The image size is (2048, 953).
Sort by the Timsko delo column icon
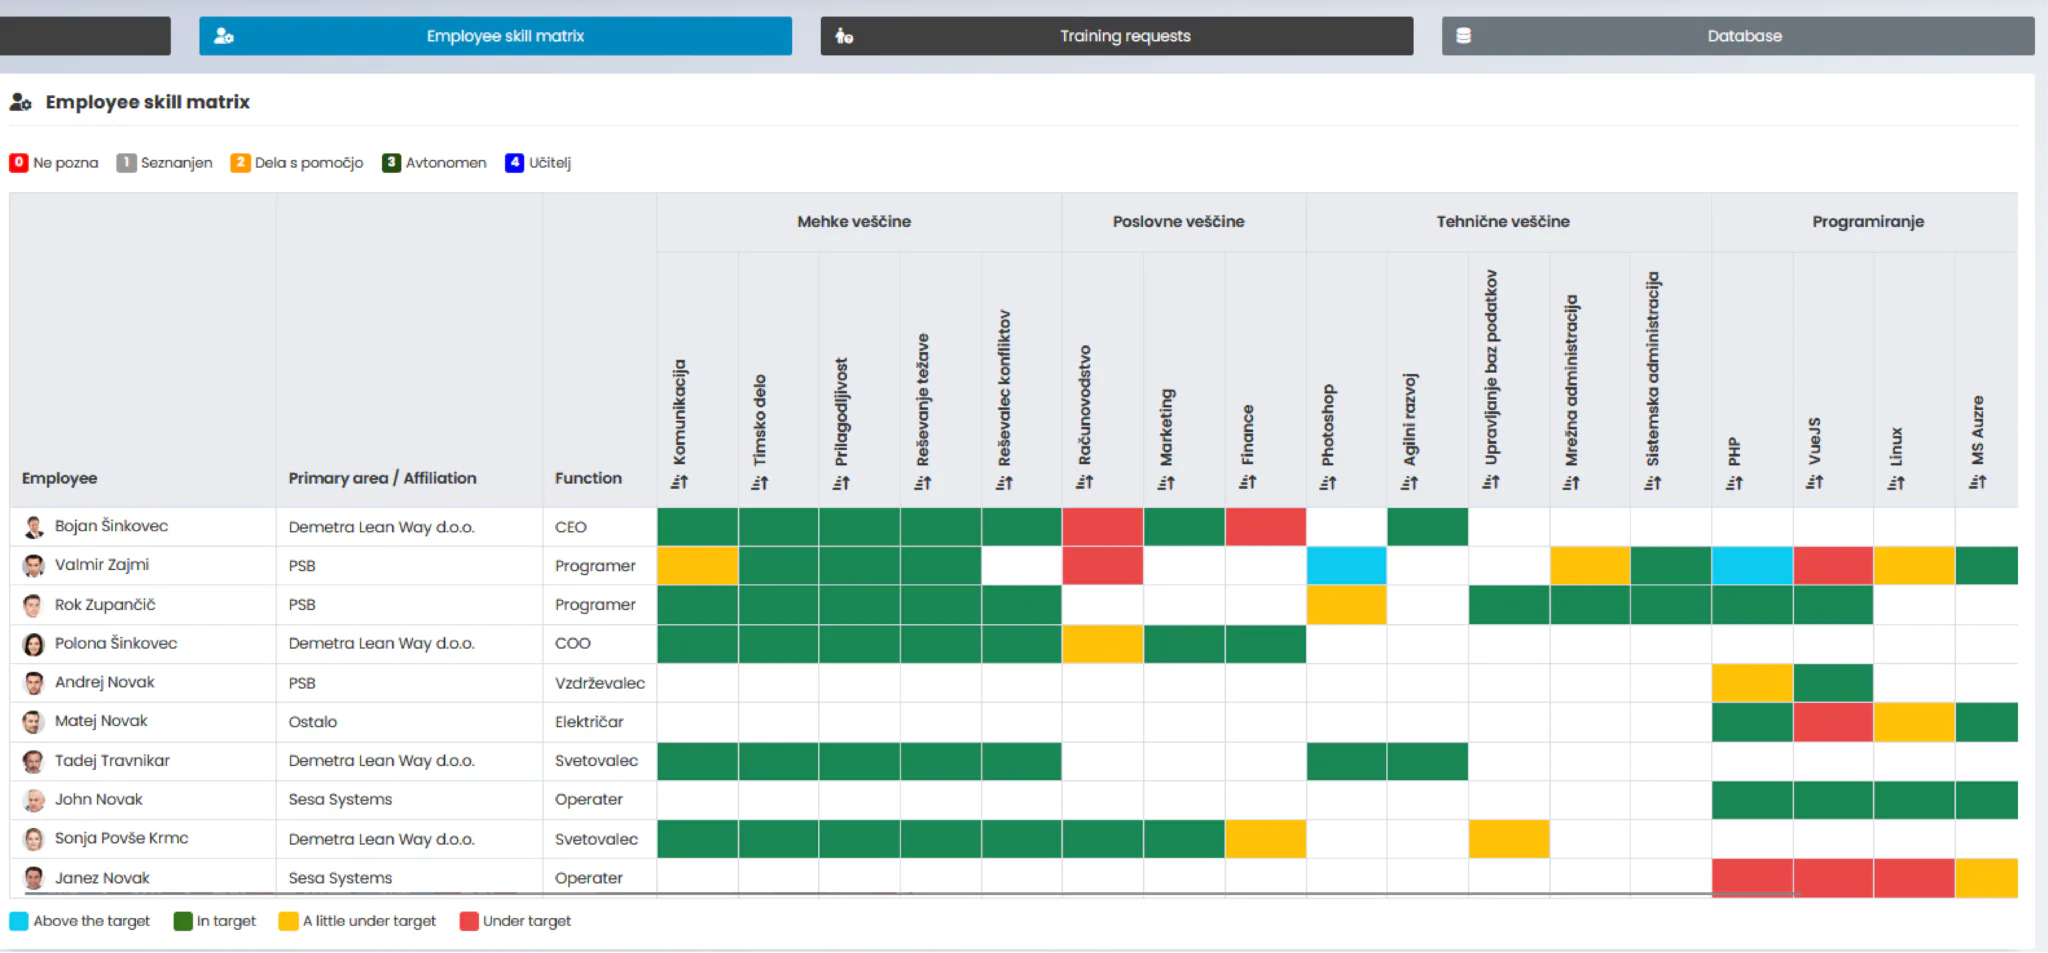coord(760,482)
